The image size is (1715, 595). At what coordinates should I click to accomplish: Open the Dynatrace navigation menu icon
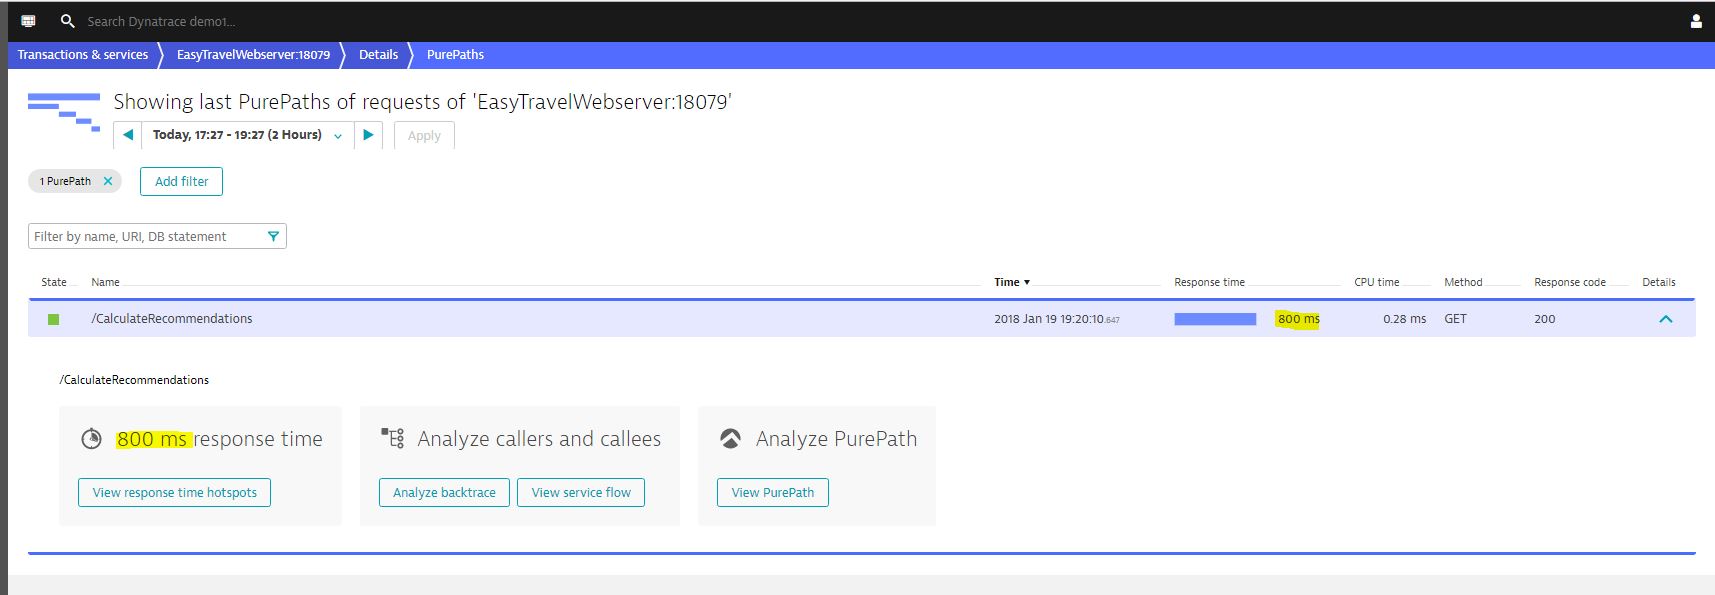click(28, 21)
